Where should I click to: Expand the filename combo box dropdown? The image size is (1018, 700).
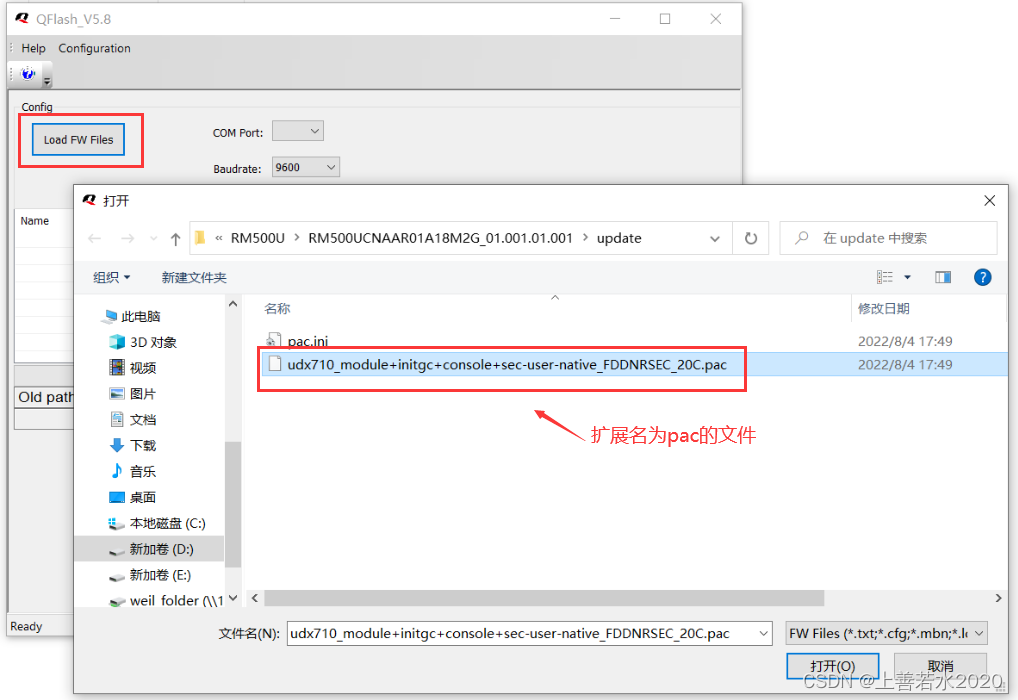[x=764, y=633]
